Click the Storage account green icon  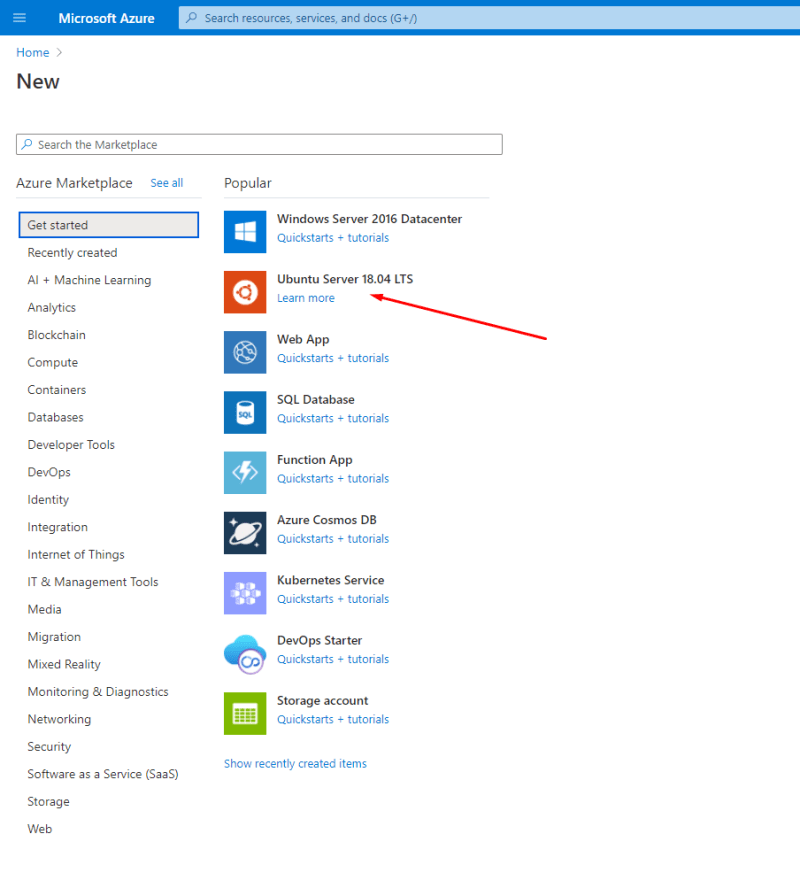(245, 714)
